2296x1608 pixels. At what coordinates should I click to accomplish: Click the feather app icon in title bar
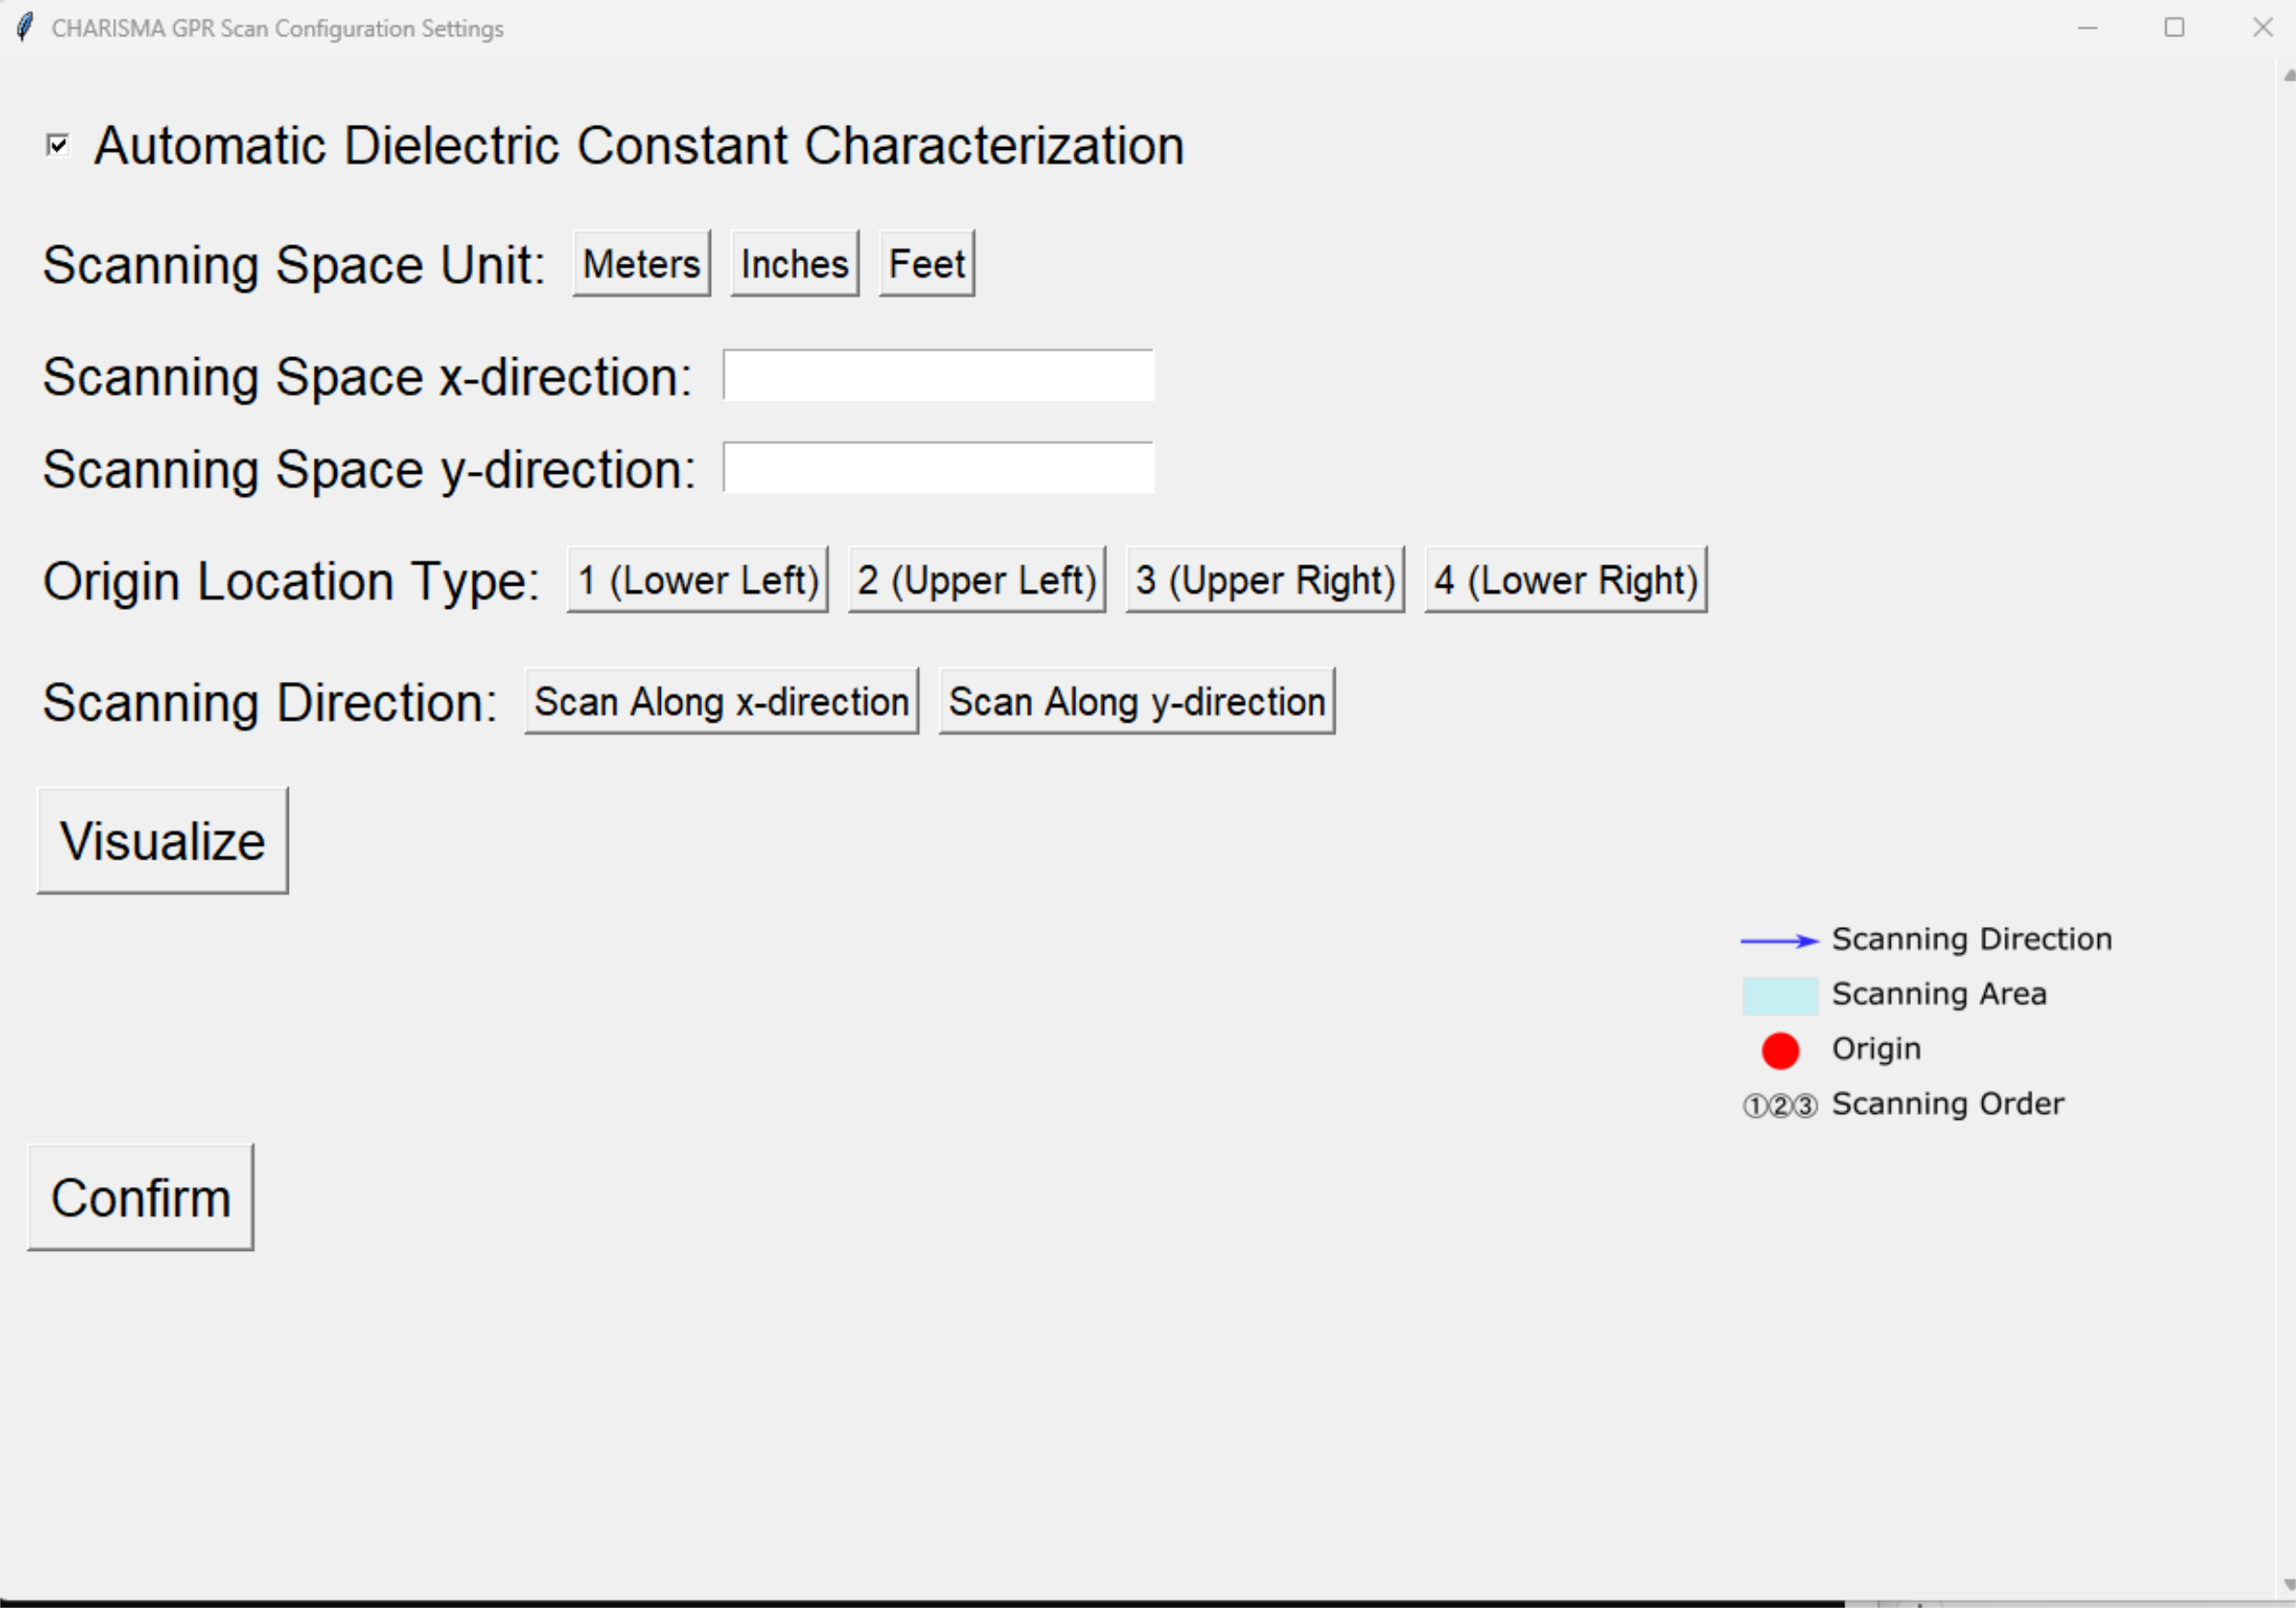(25, 28)
